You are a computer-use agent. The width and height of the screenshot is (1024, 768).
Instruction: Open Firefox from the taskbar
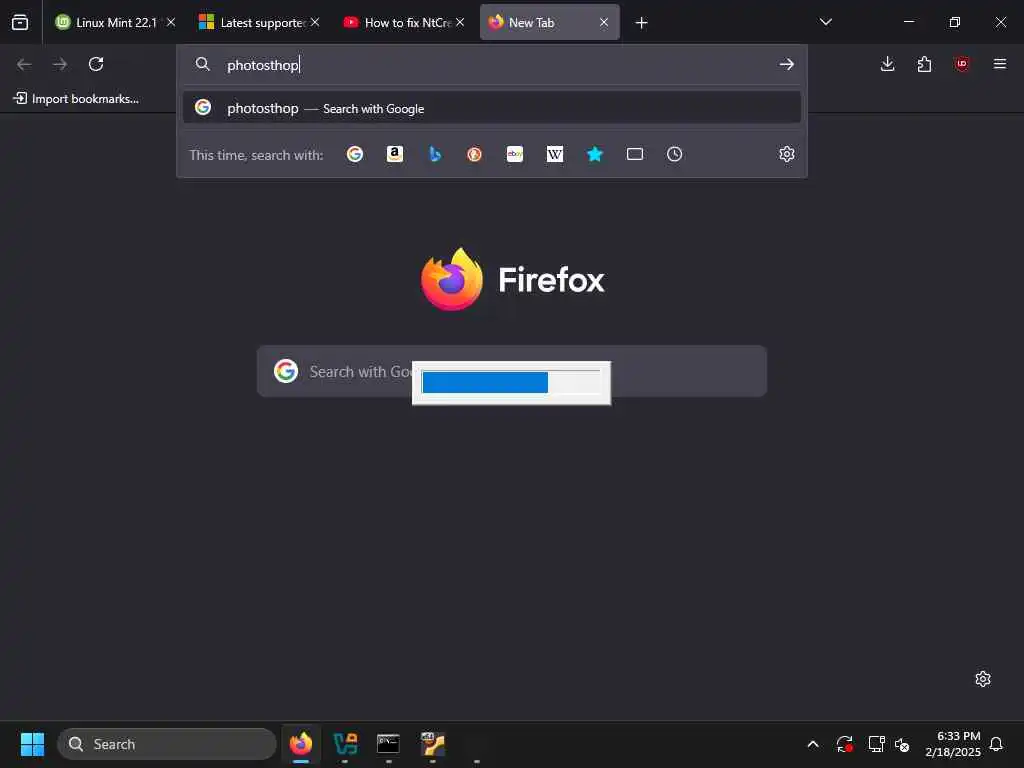(301, 744)
